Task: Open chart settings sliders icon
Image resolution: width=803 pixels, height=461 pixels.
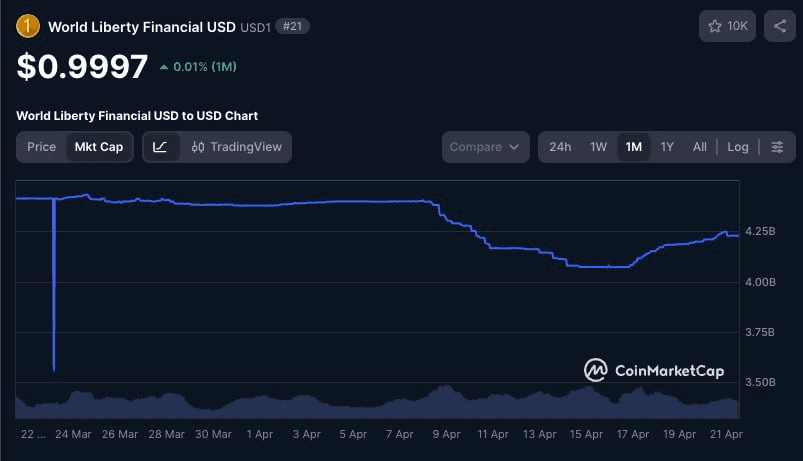Action: [777, 147]
